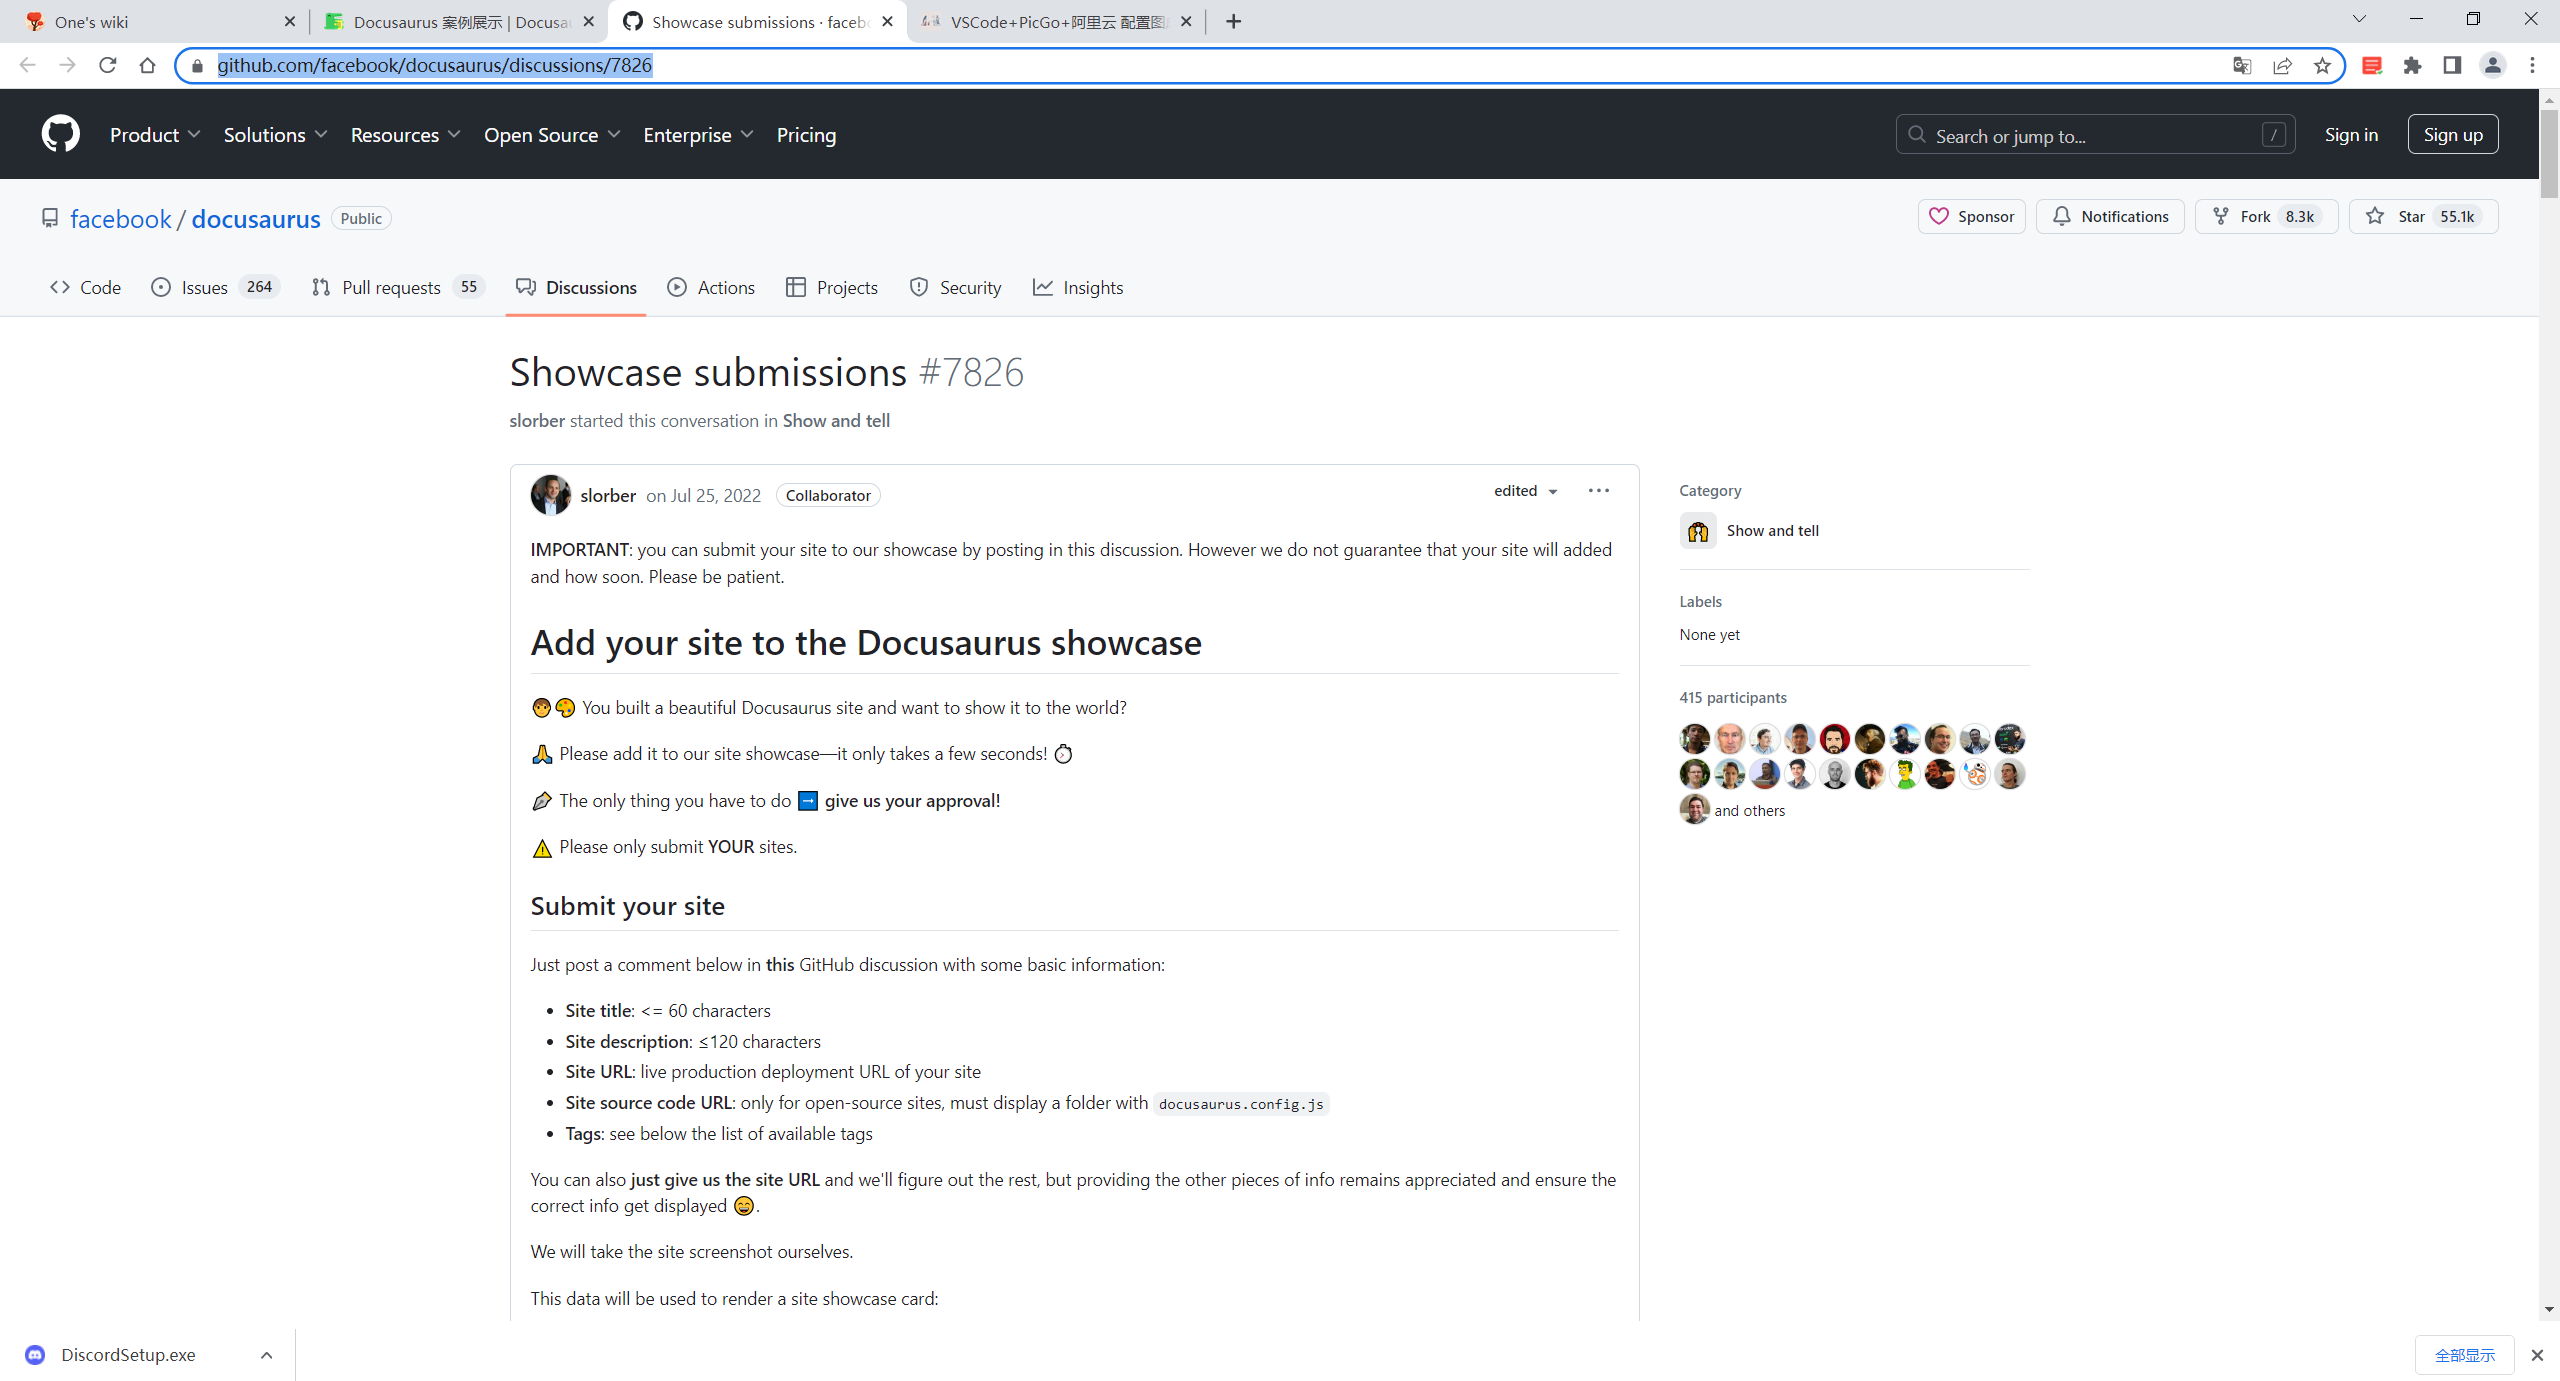Click the Sign up button
The width and height of the screenshot is (2560, 1381).
(2453, 135)
